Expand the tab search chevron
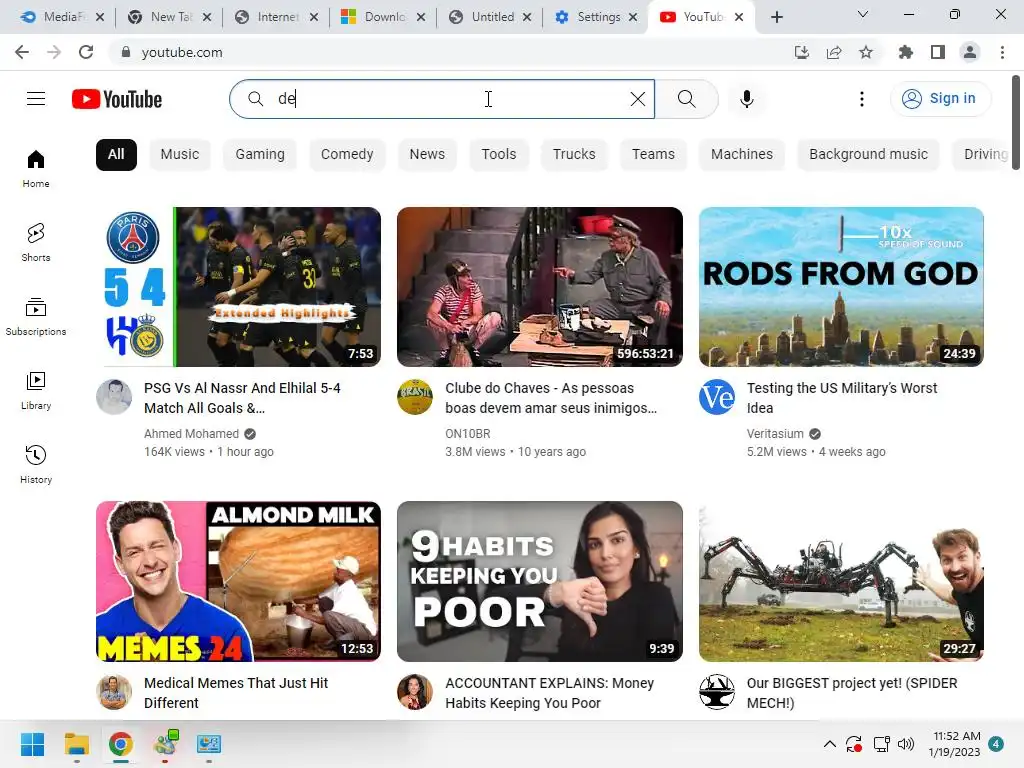The width and height of the screenshot is (1024, 768). [x=863, y=14]
